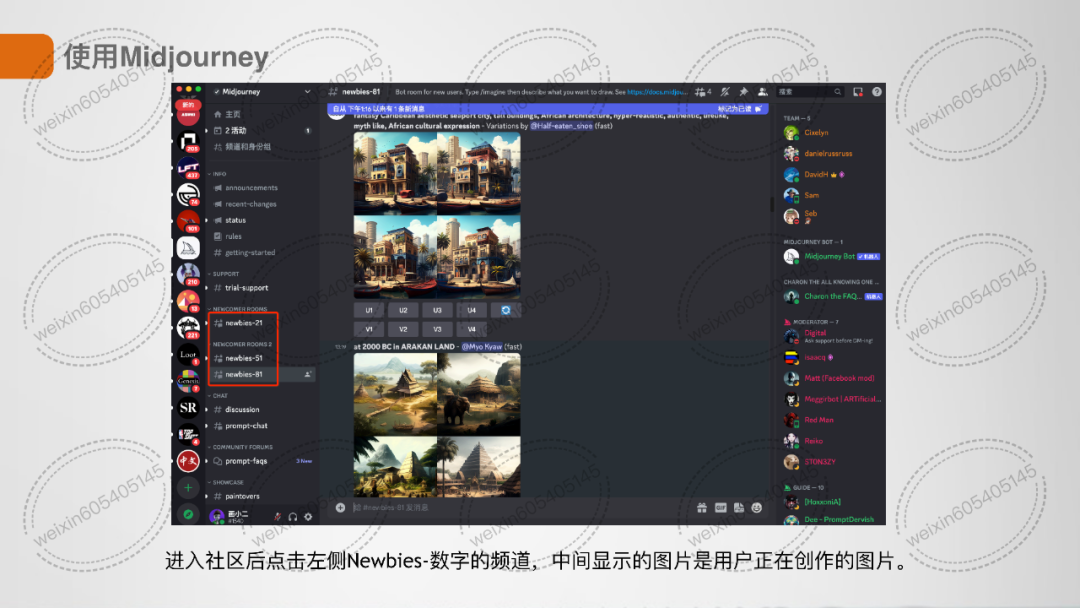Image resolution: width=1080 pixels, height=608 pixels.
Task: Open the Midjourney sailboat server icon
Action: (188, 247)
